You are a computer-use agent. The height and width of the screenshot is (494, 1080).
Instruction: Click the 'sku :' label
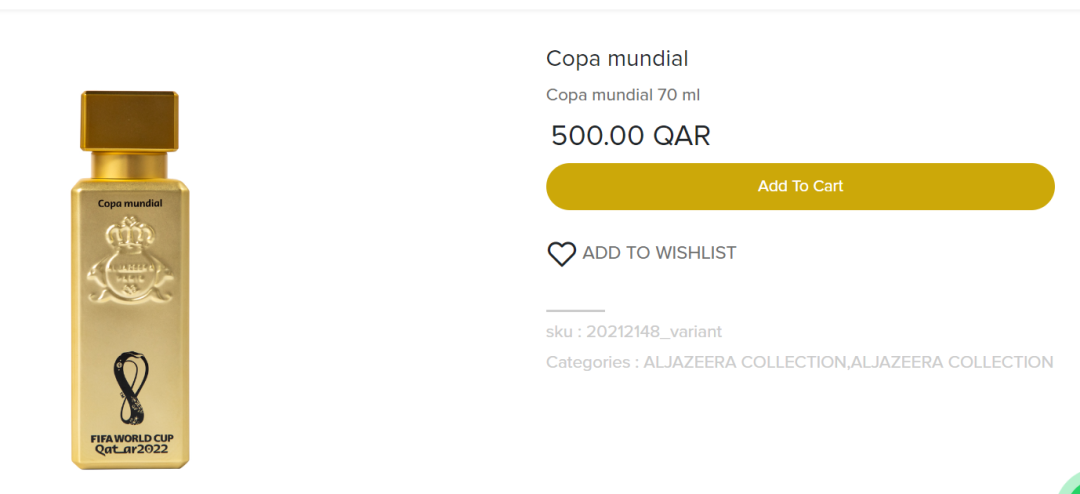point(563,331)
